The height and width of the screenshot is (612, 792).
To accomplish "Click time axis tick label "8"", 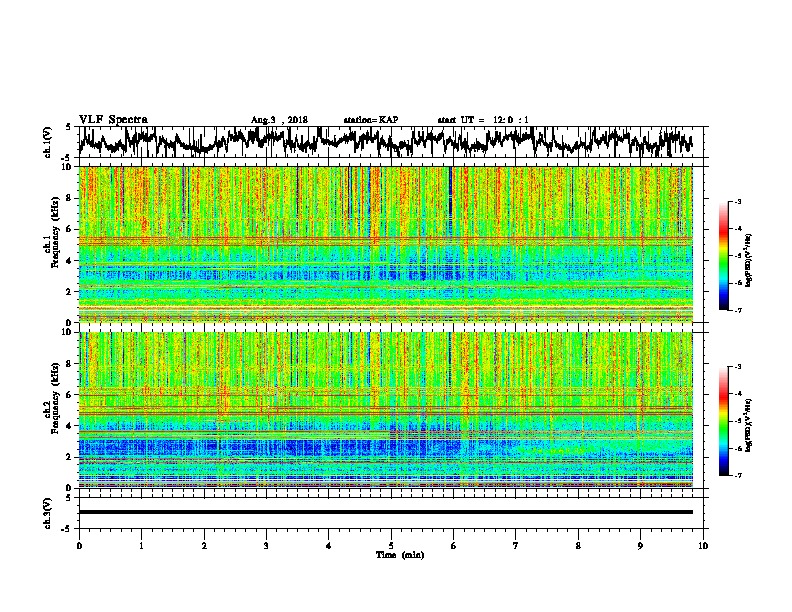I will (578, 546).
